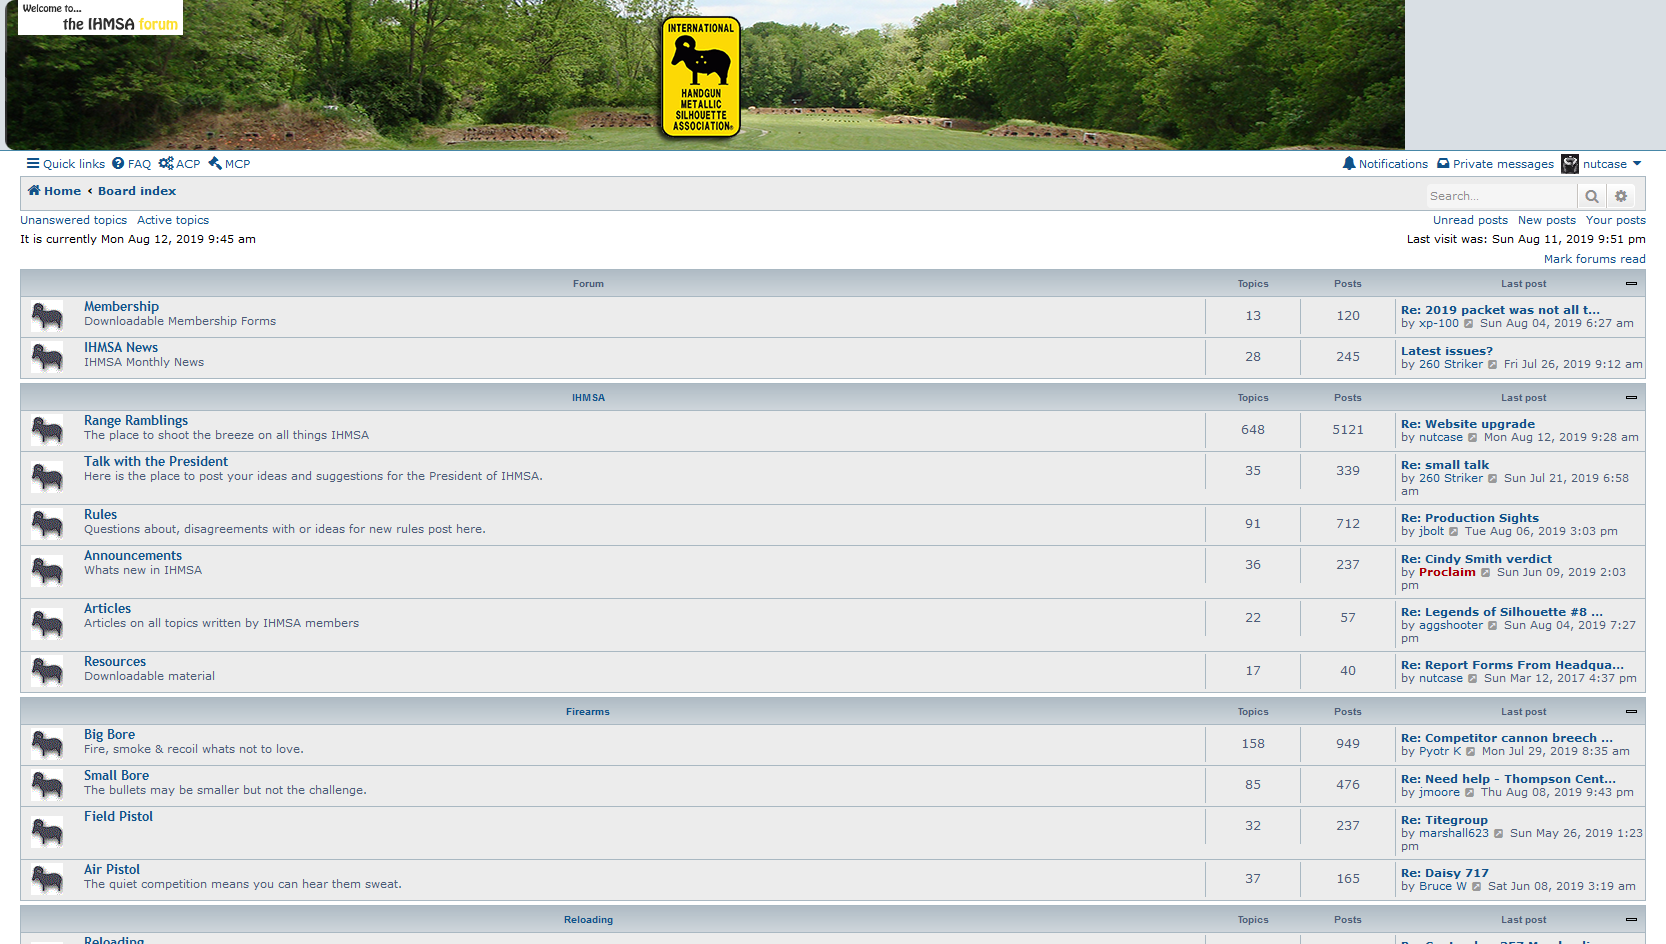Click the Announcements forum ram icon
Viewport: 1666px width, 944px height.
(47, 571)
